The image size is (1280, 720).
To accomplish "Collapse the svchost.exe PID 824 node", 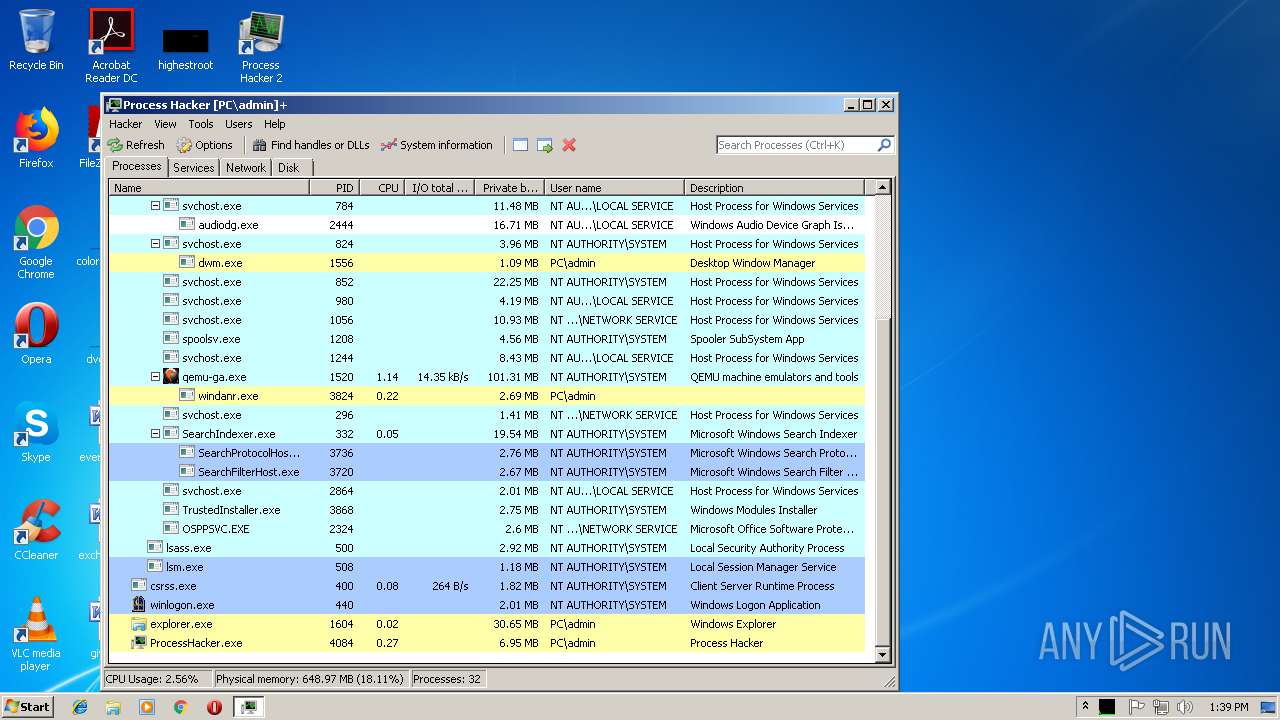I will [155, 244].
